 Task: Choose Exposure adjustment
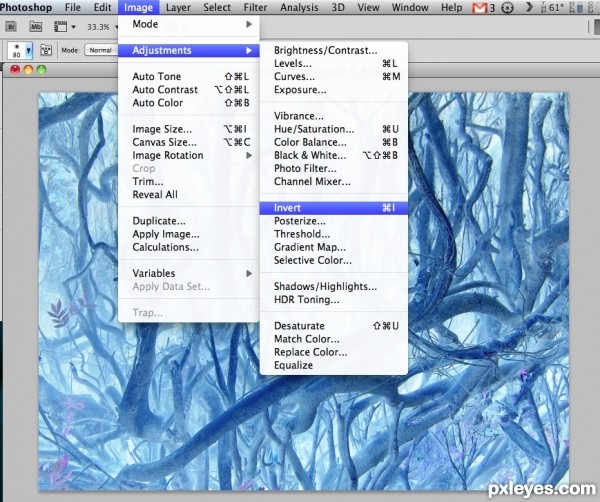[334, 90]
